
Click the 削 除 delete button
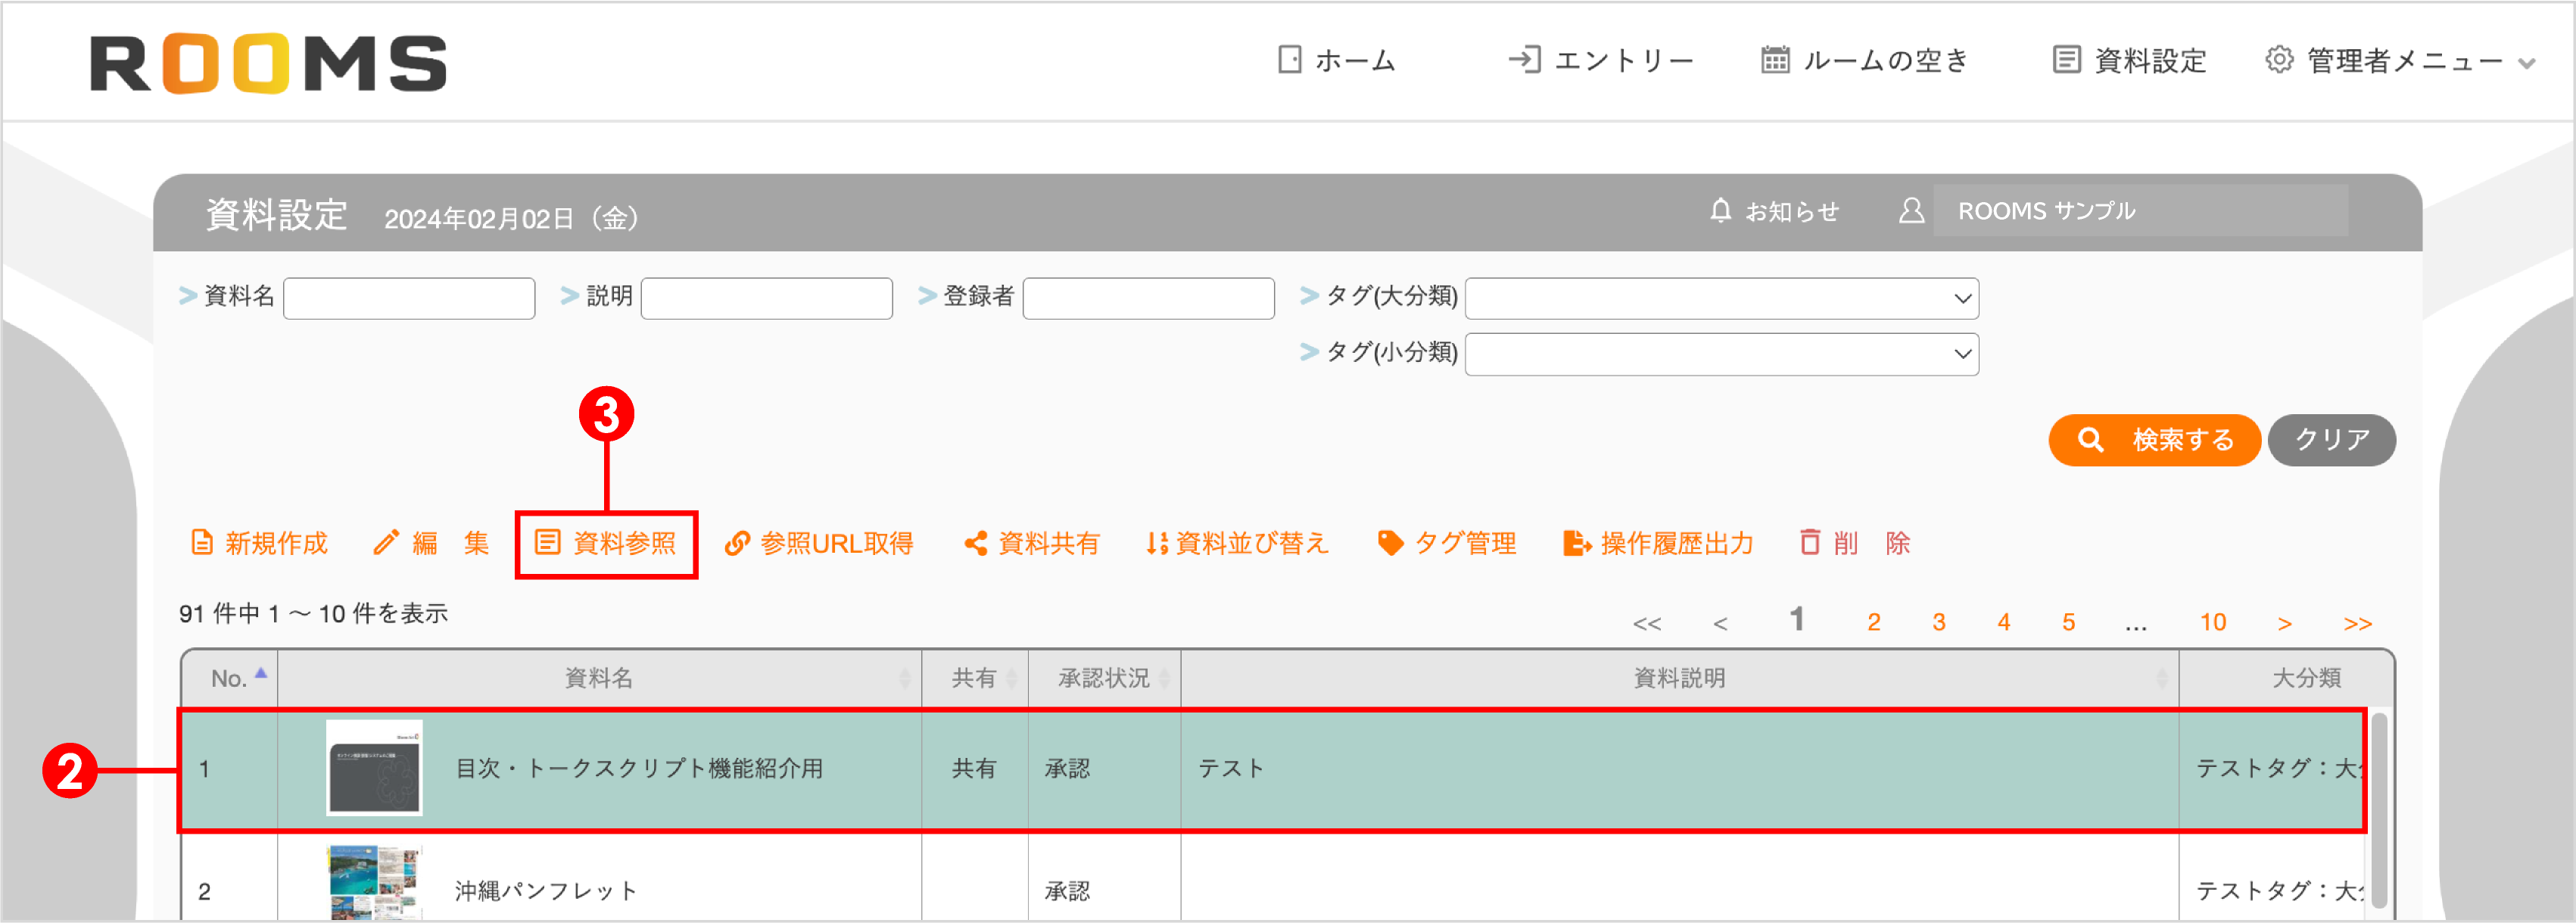(x=1855, y=543)
